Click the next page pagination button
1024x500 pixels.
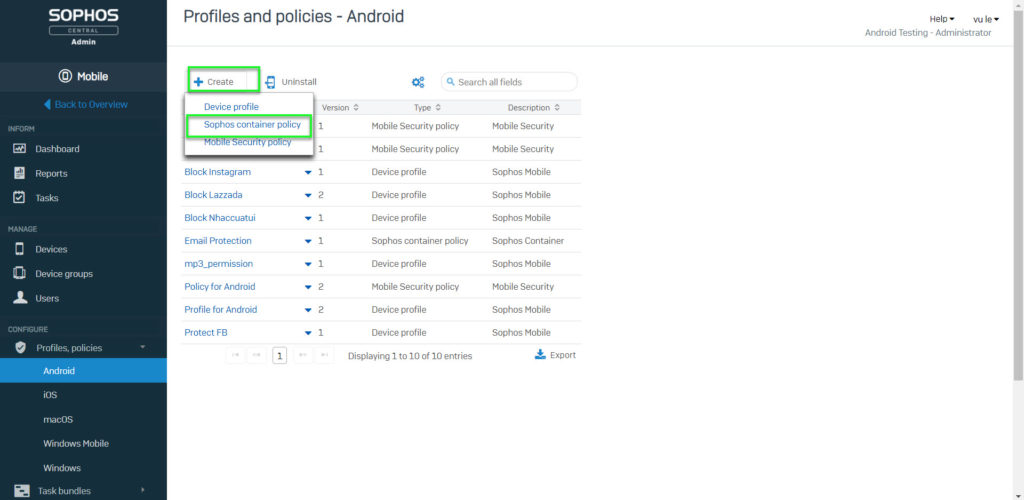pyautogui.click(x=302, y=356)
